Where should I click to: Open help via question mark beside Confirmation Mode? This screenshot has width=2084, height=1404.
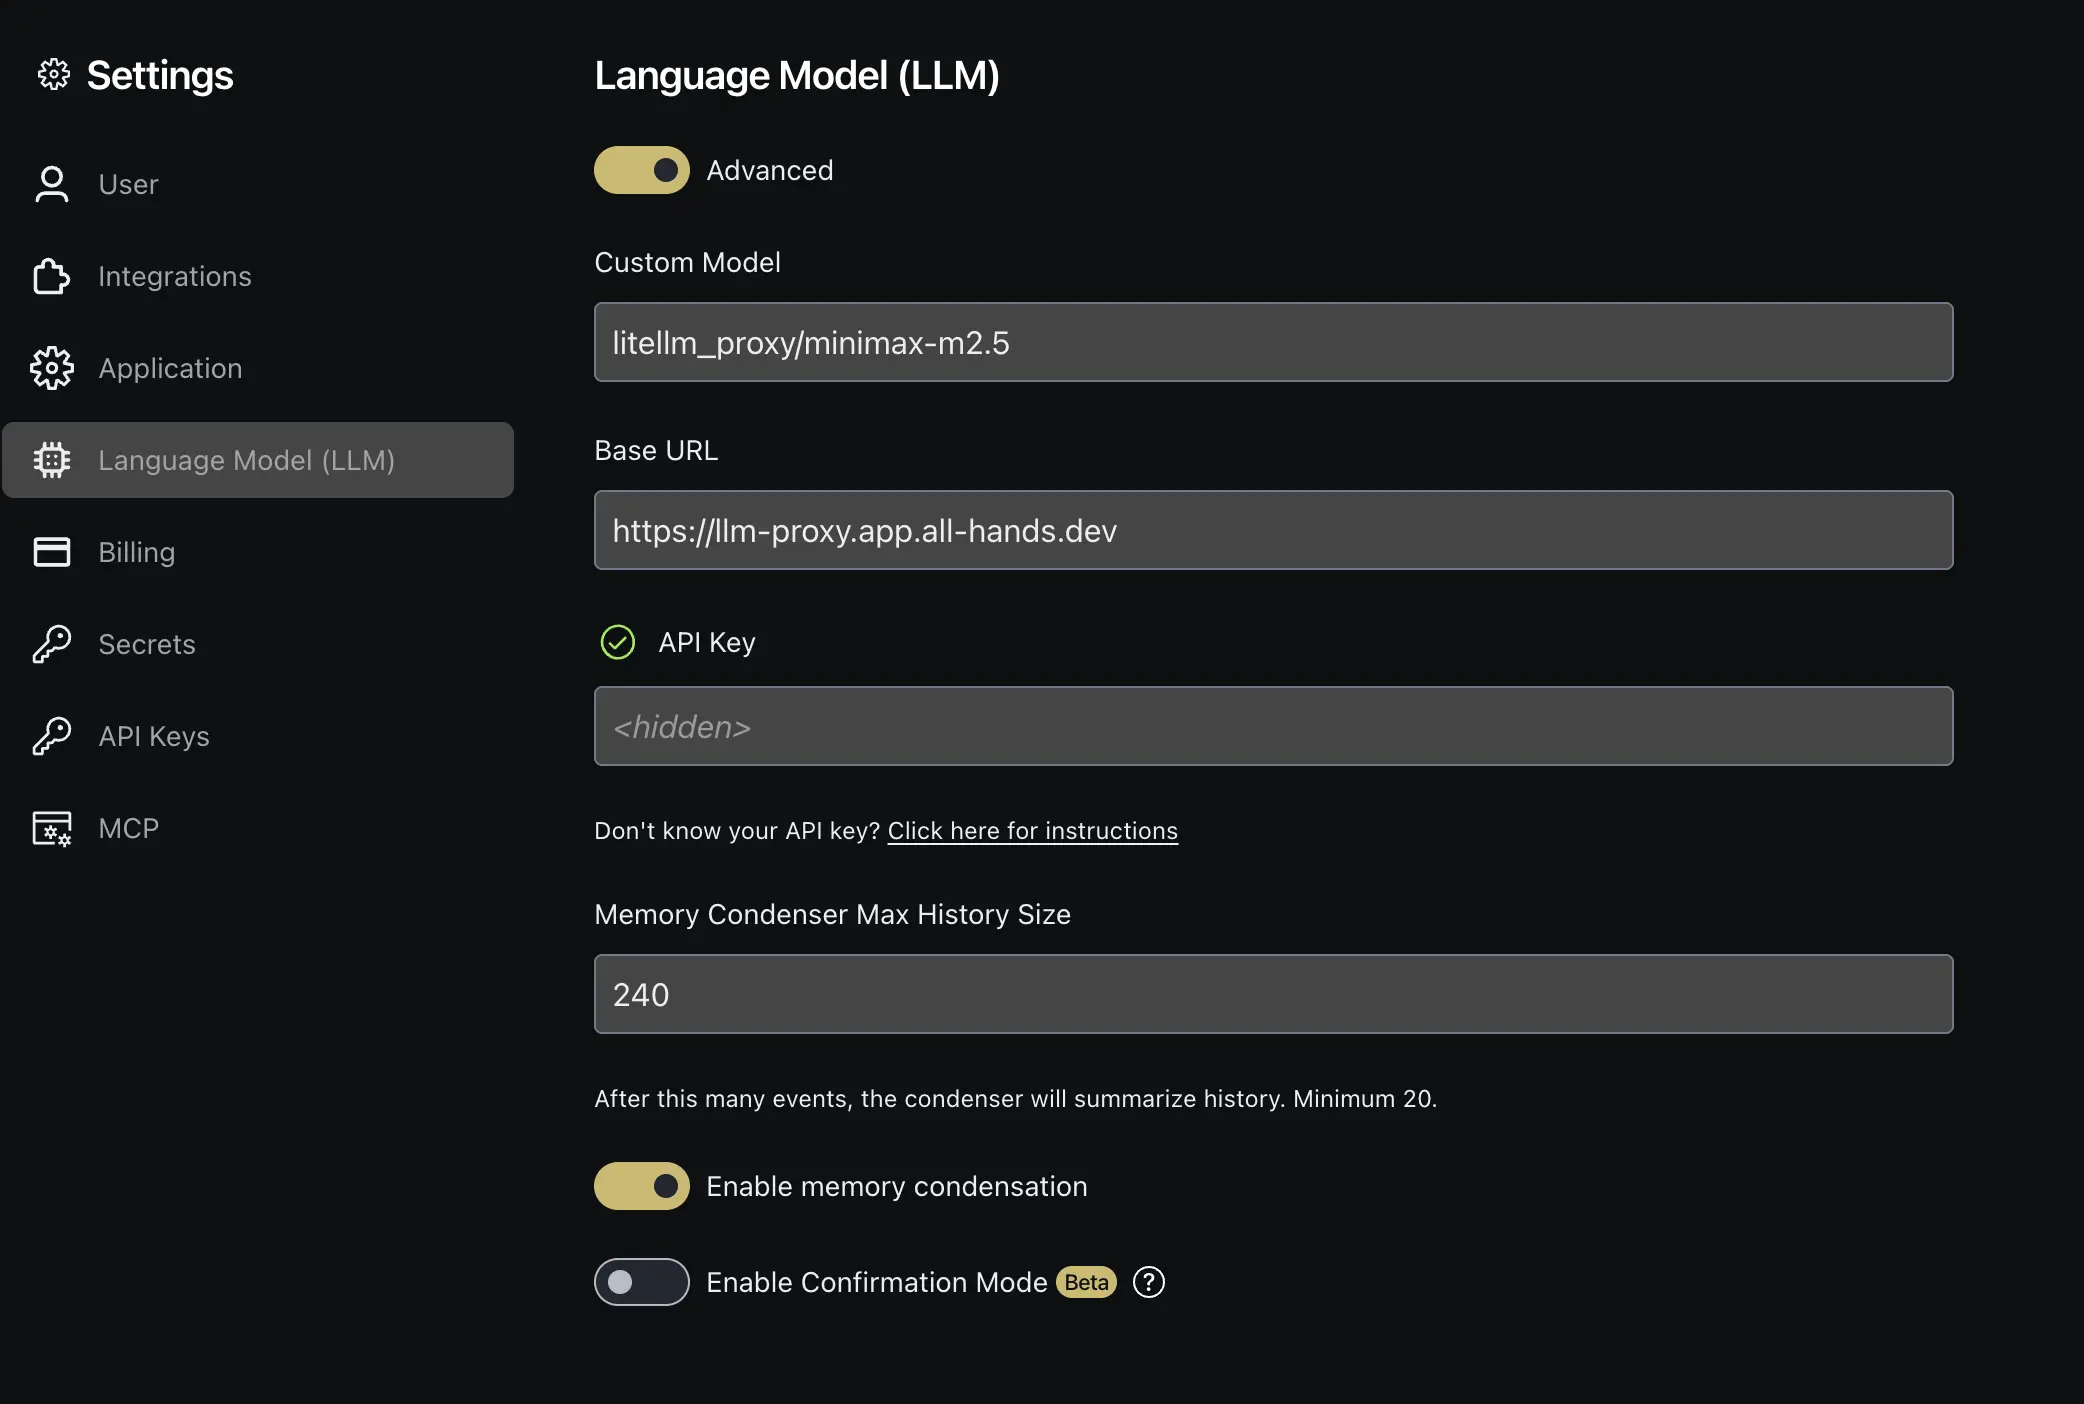[x=1148, y=1282]
